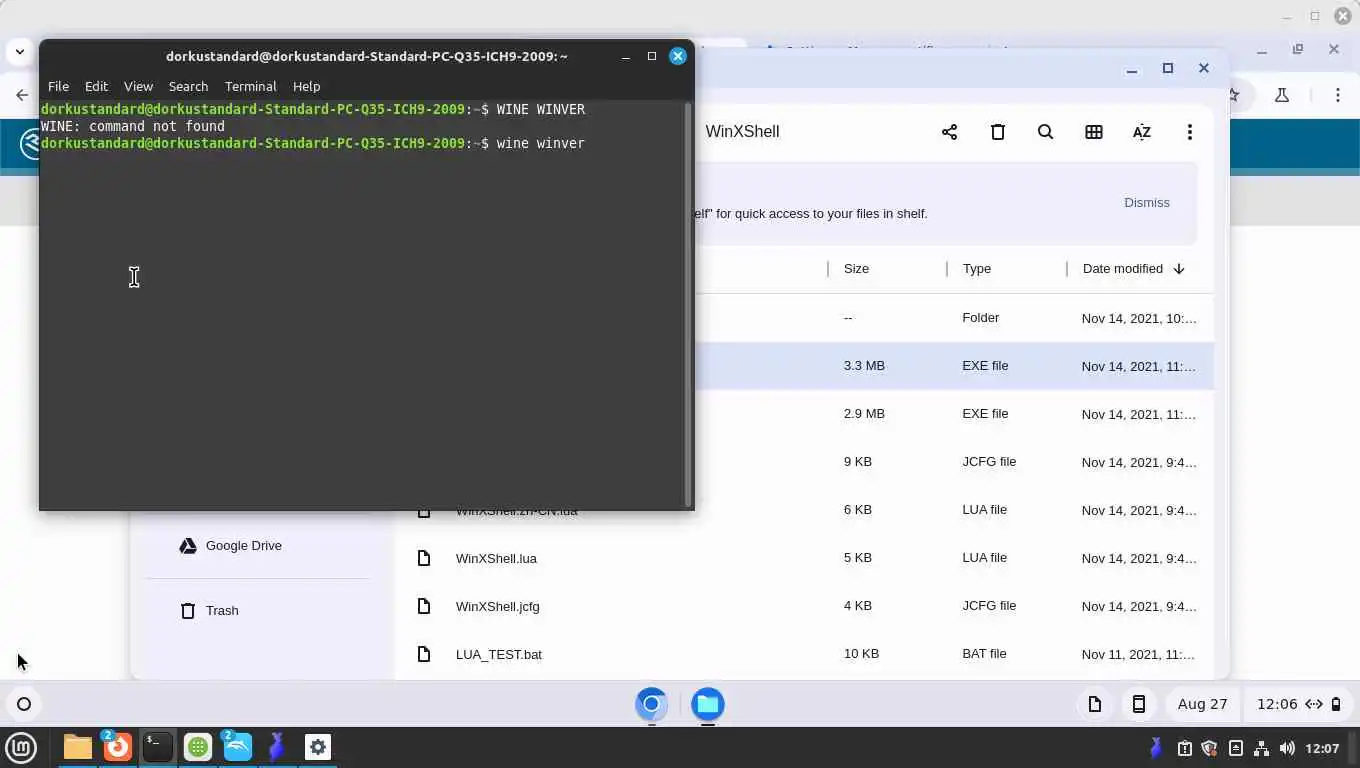
Task: Click the holding space file icon in shelf
Action: (1095, 704)
